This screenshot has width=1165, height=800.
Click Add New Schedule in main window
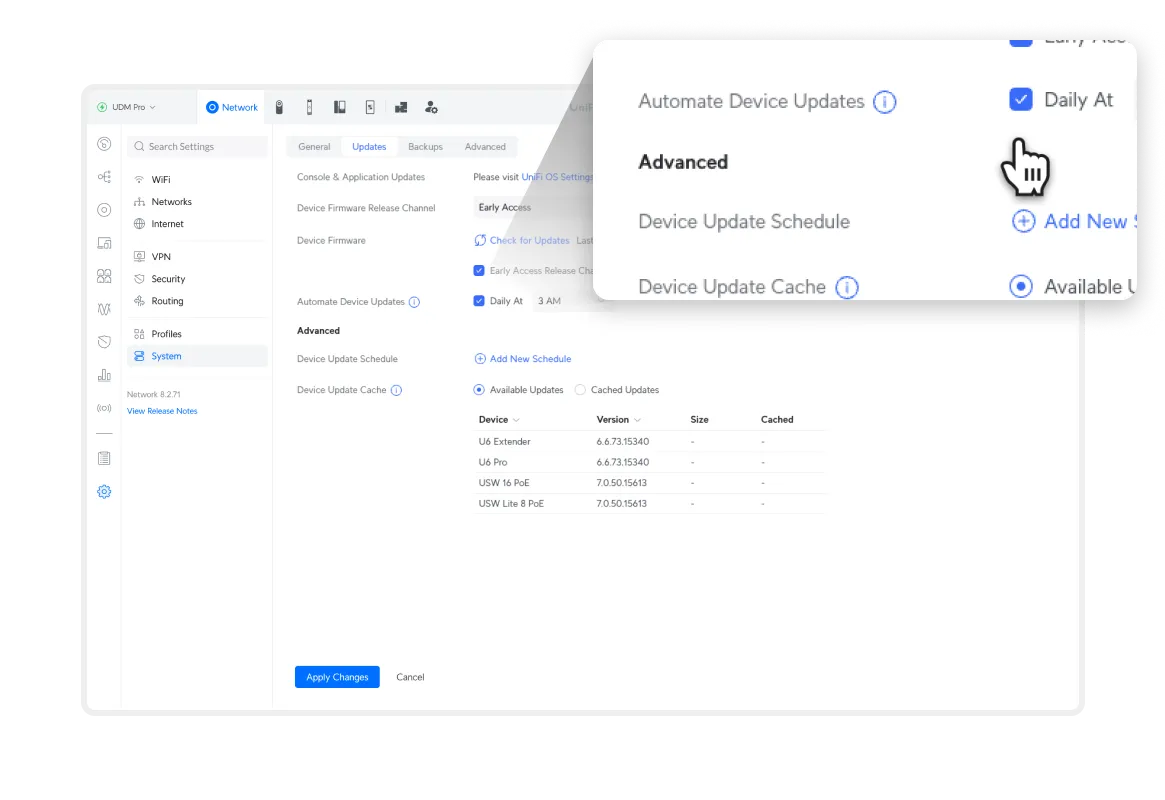(x=522, y=359)
